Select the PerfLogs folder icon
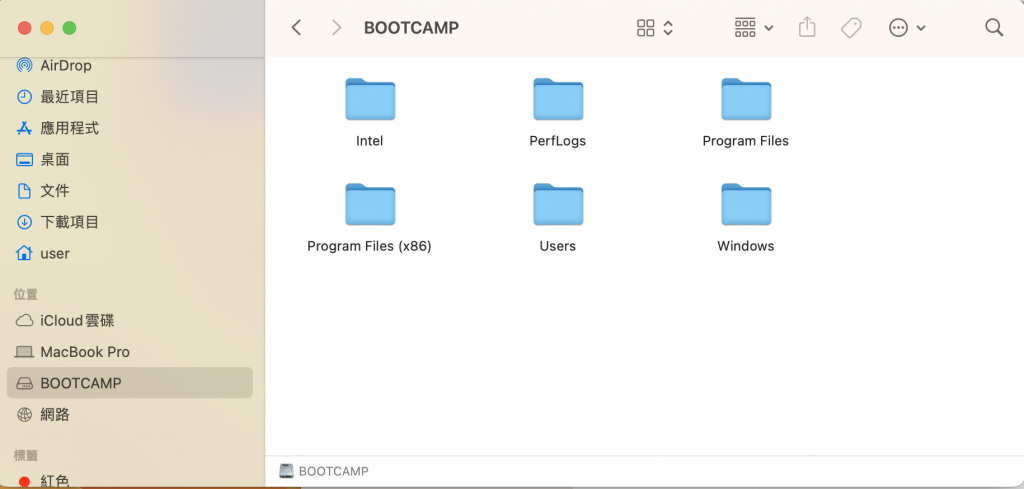Viewport: 1024px width, 489px height. click(x=558, y=100)
